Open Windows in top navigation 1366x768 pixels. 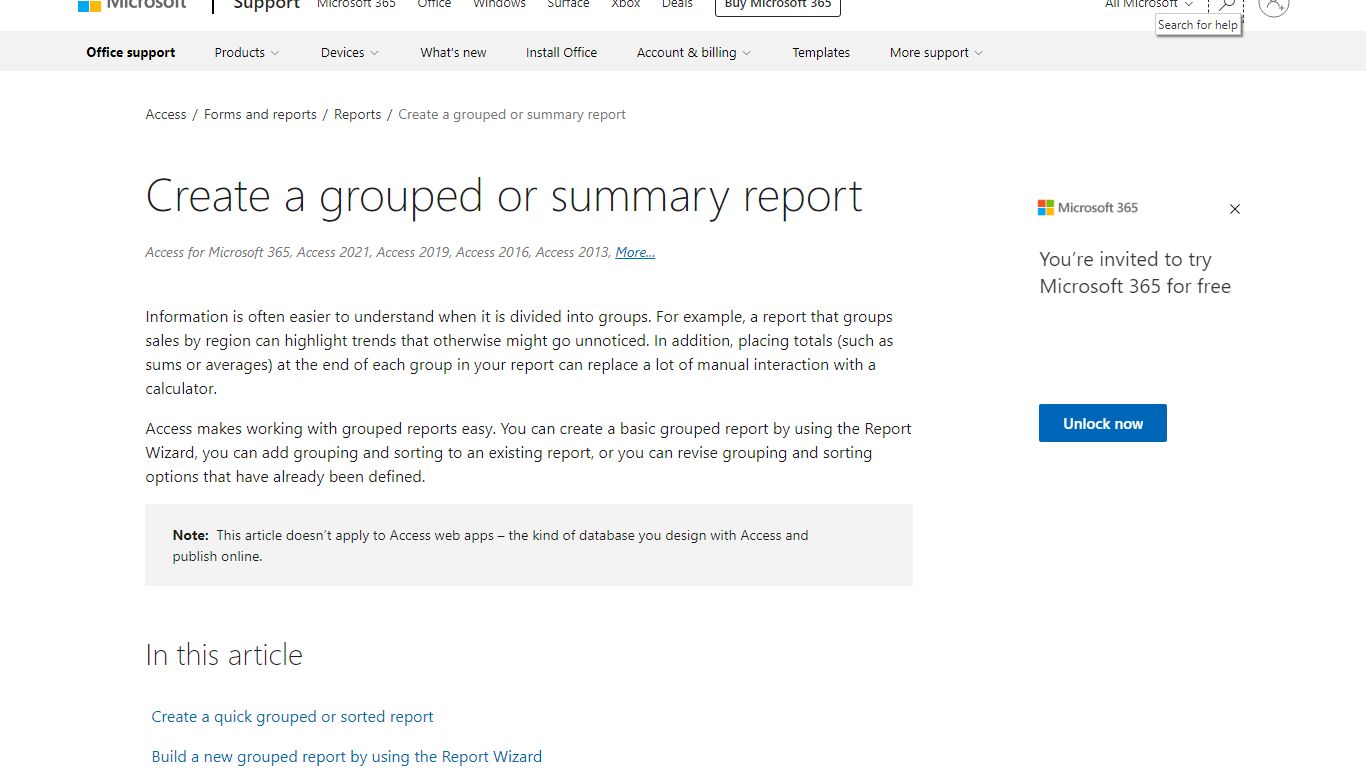tap(499, 4)
